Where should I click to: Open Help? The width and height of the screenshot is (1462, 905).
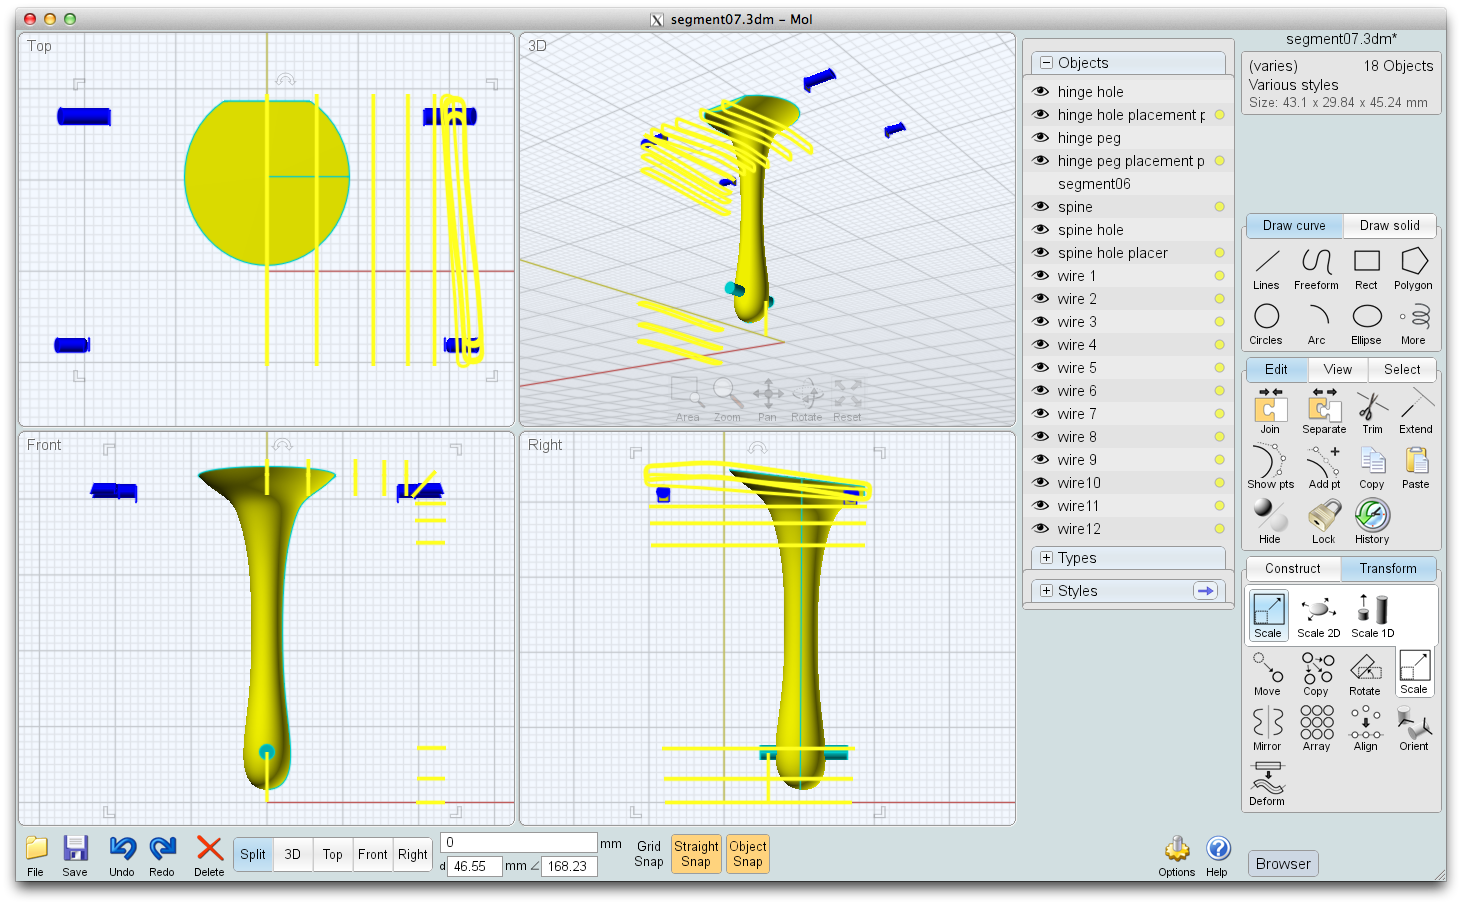coord(1217,856)
